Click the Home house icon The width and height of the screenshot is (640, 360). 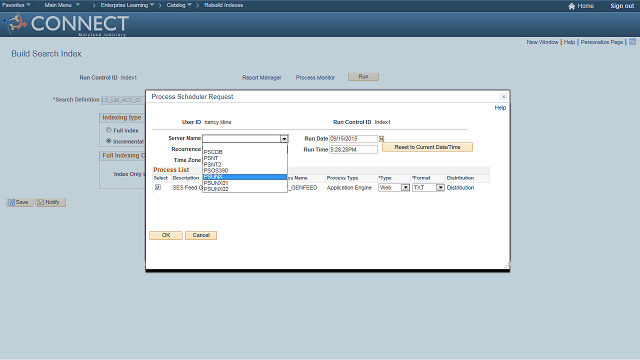571,6
